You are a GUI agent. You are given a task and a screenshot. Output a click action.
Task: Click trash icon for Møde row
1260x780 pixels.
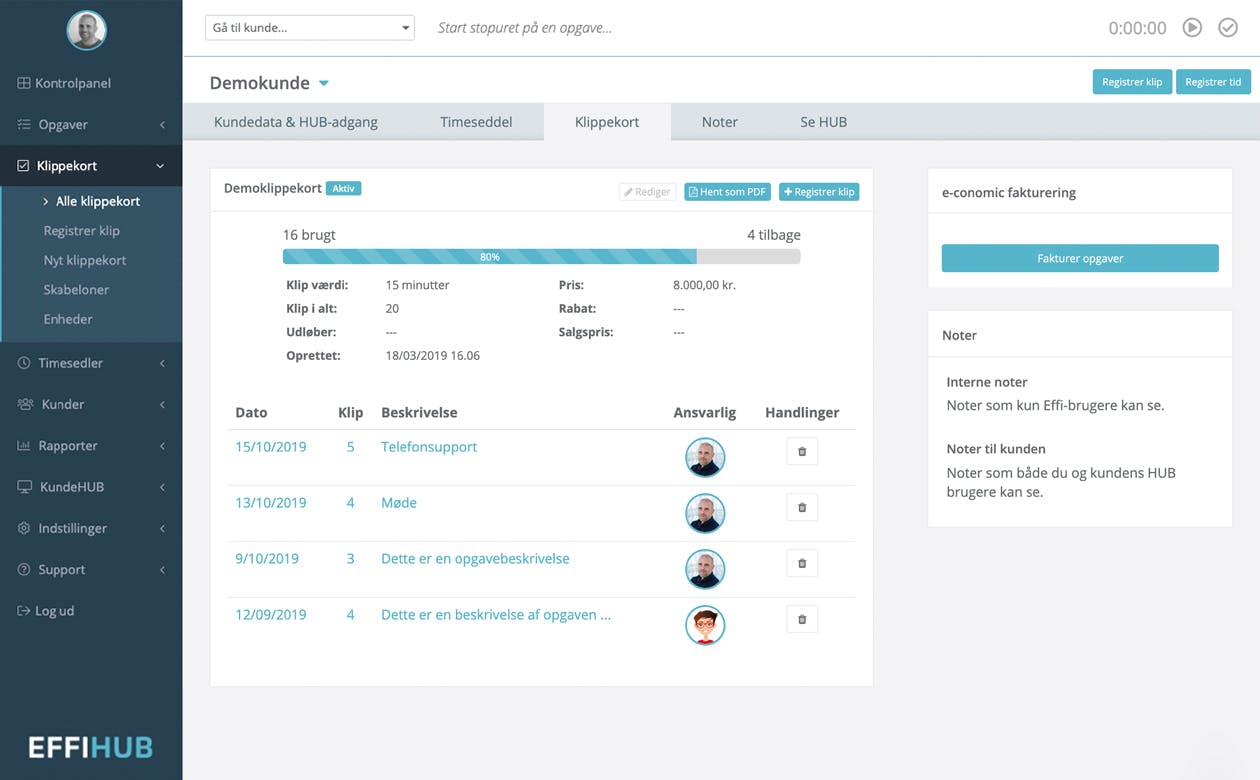coord(801,508)
